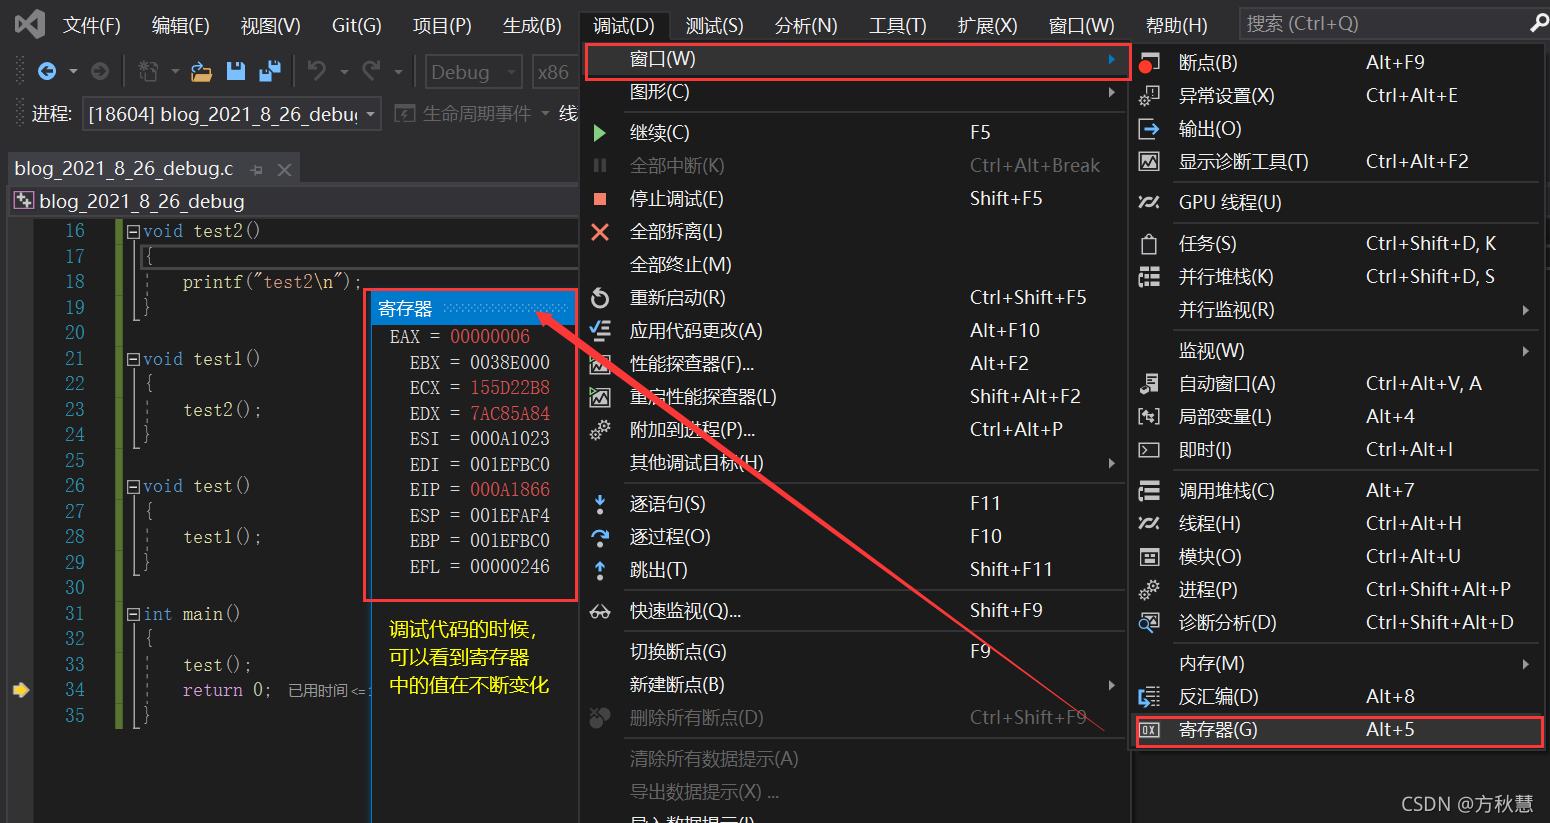The width and height of the screenshot is (1550, 823).
Task: Open the 生成(B) menu
Action: 532,25
